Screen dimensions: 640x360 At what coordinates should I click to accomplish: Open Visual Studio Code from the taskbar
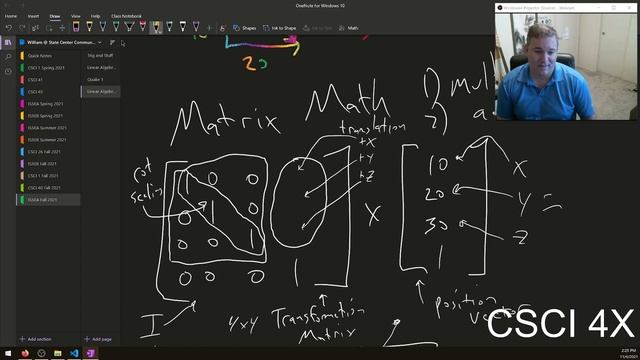pos(74,353)
